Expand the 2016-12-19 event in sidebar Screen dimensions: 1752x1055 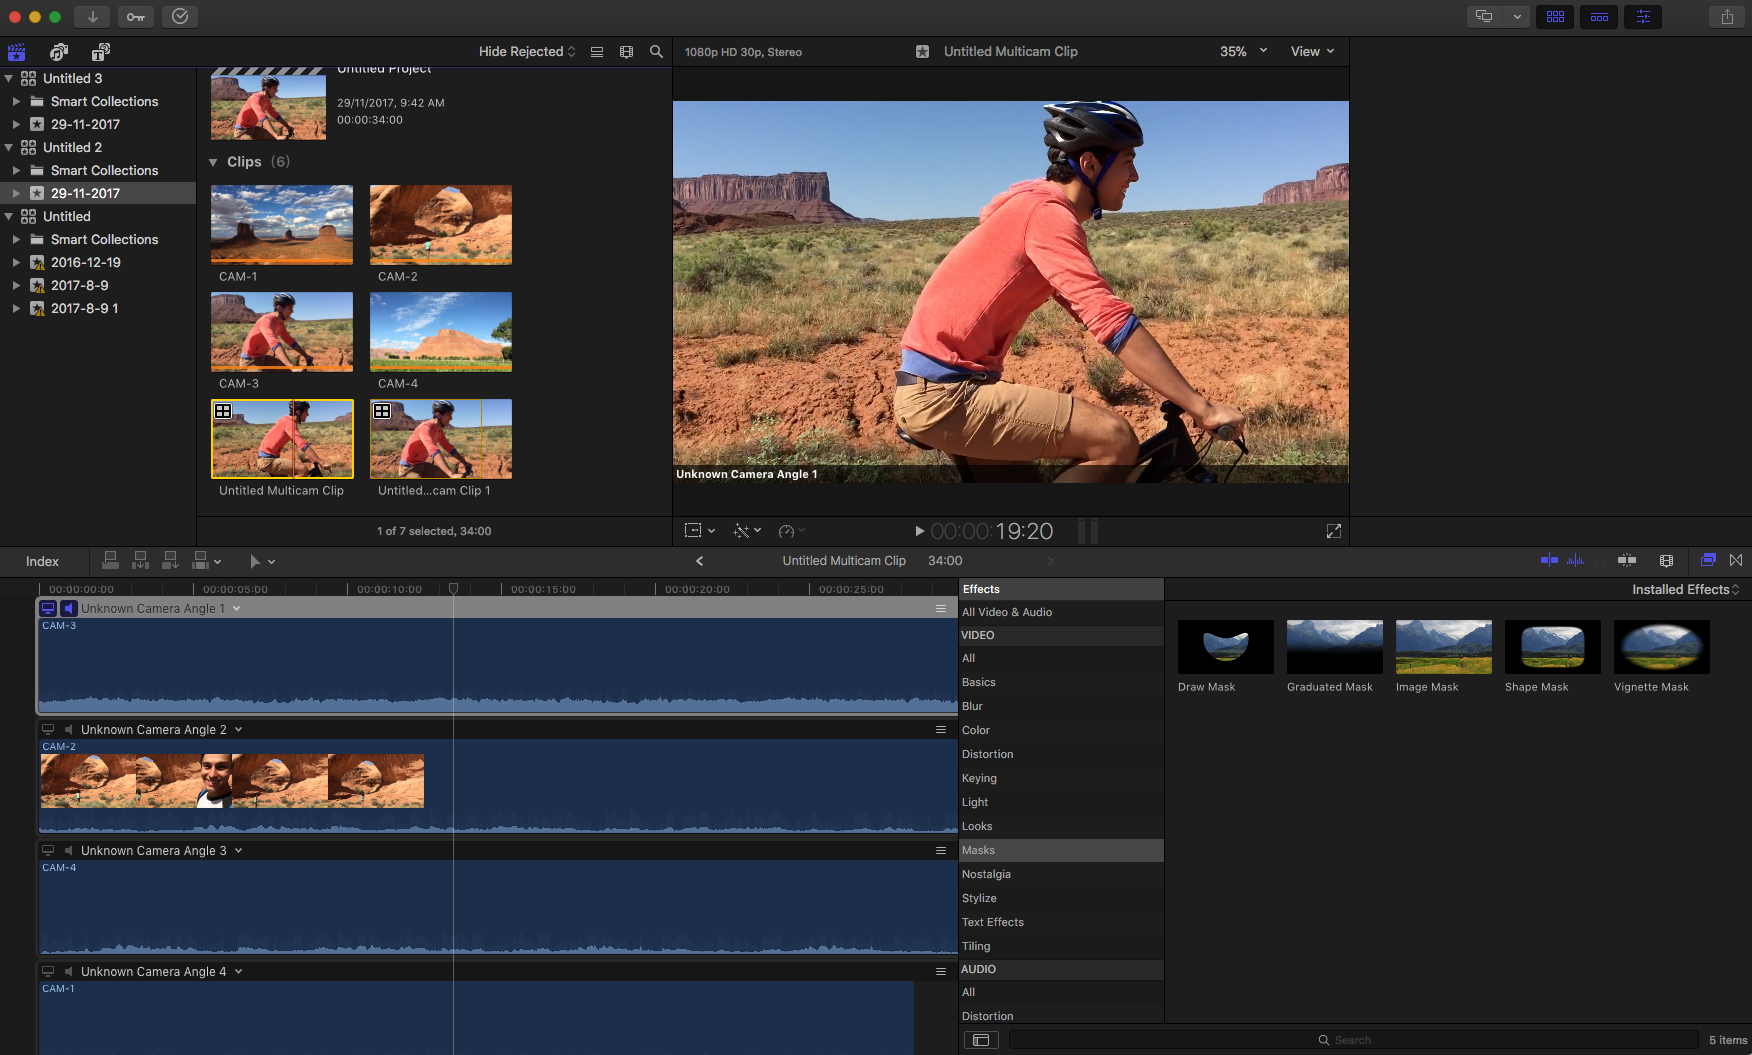point(16,263)
